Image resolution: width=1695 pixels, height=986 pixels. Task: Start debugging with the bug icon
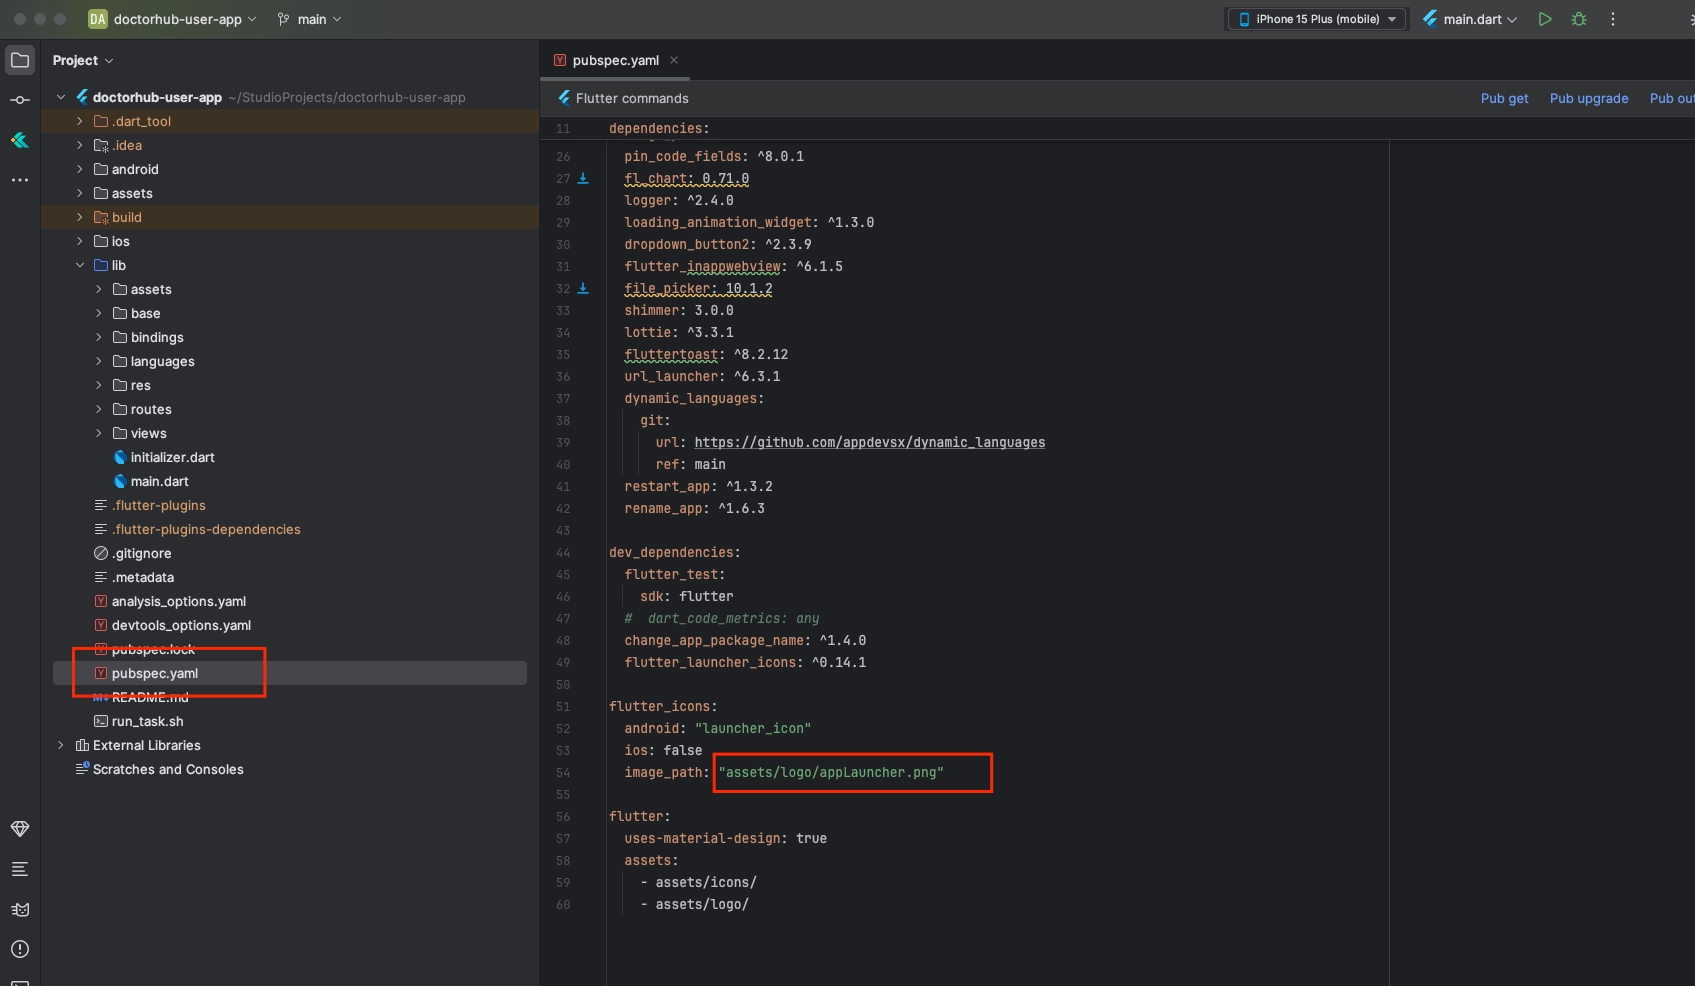(x=1579, y=19)
